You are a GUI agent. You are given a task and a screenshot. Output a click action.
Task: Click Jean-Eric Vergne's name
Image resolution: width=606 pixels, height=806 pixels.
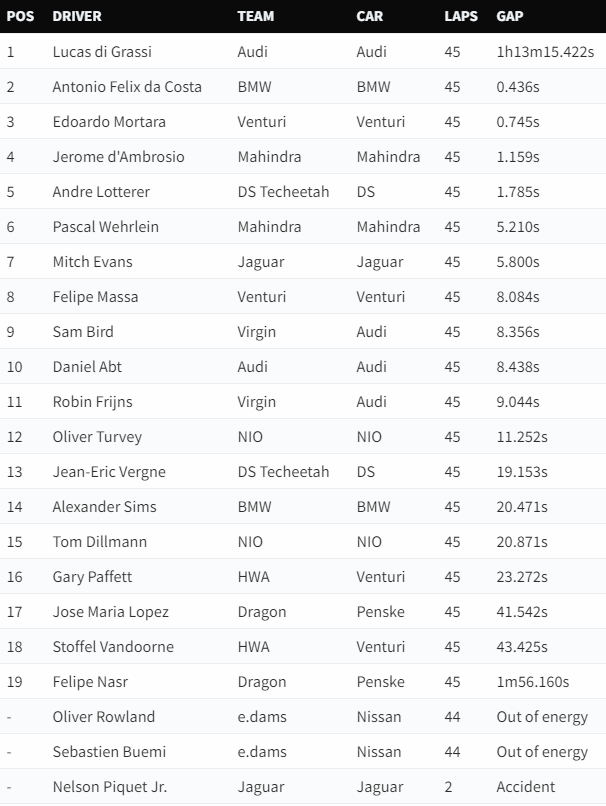(109, 472)
